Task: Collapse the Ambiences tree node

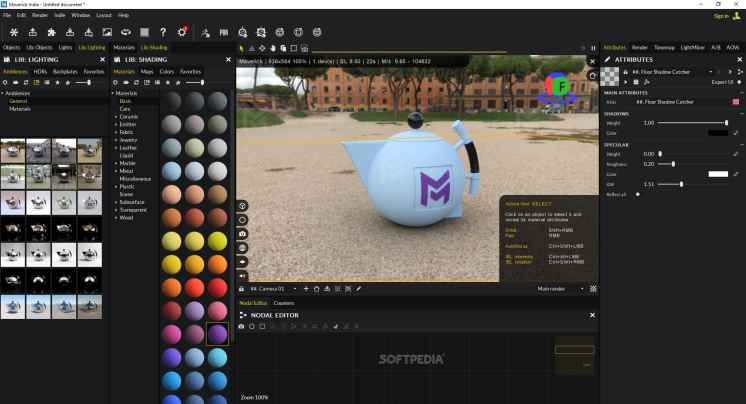Action: click(5, 94)
